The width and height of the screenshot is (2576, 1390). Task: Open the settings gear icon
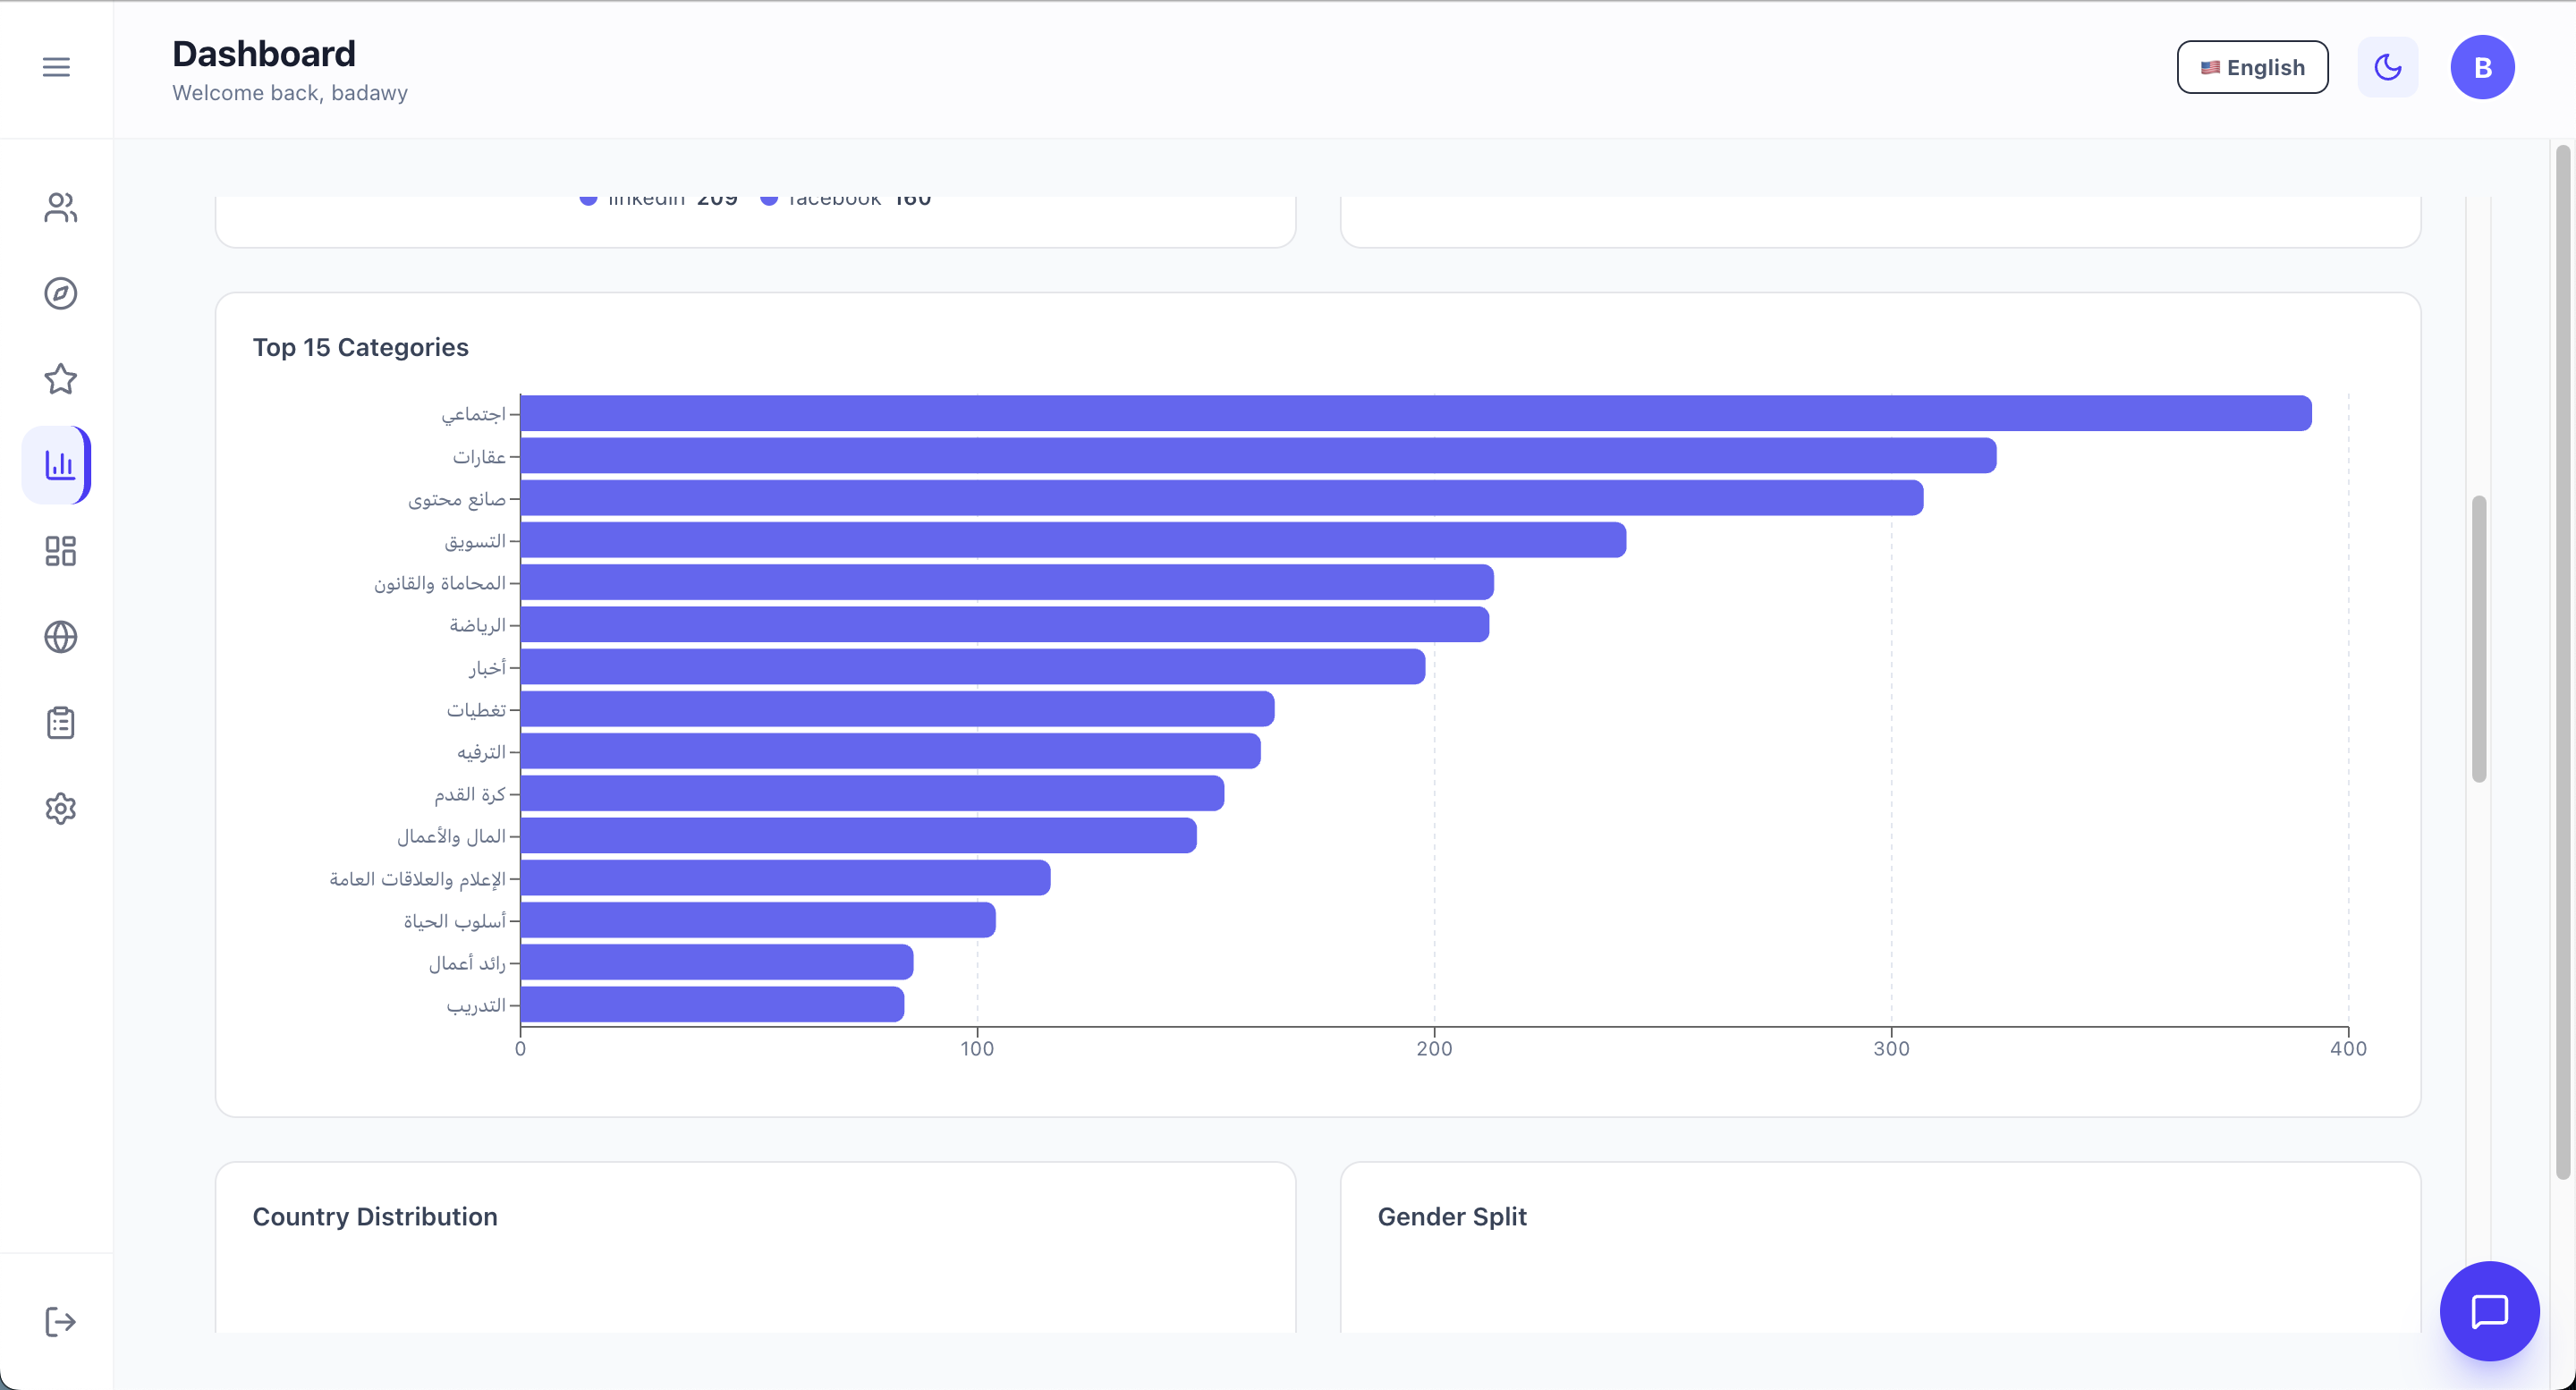(60, 809)
